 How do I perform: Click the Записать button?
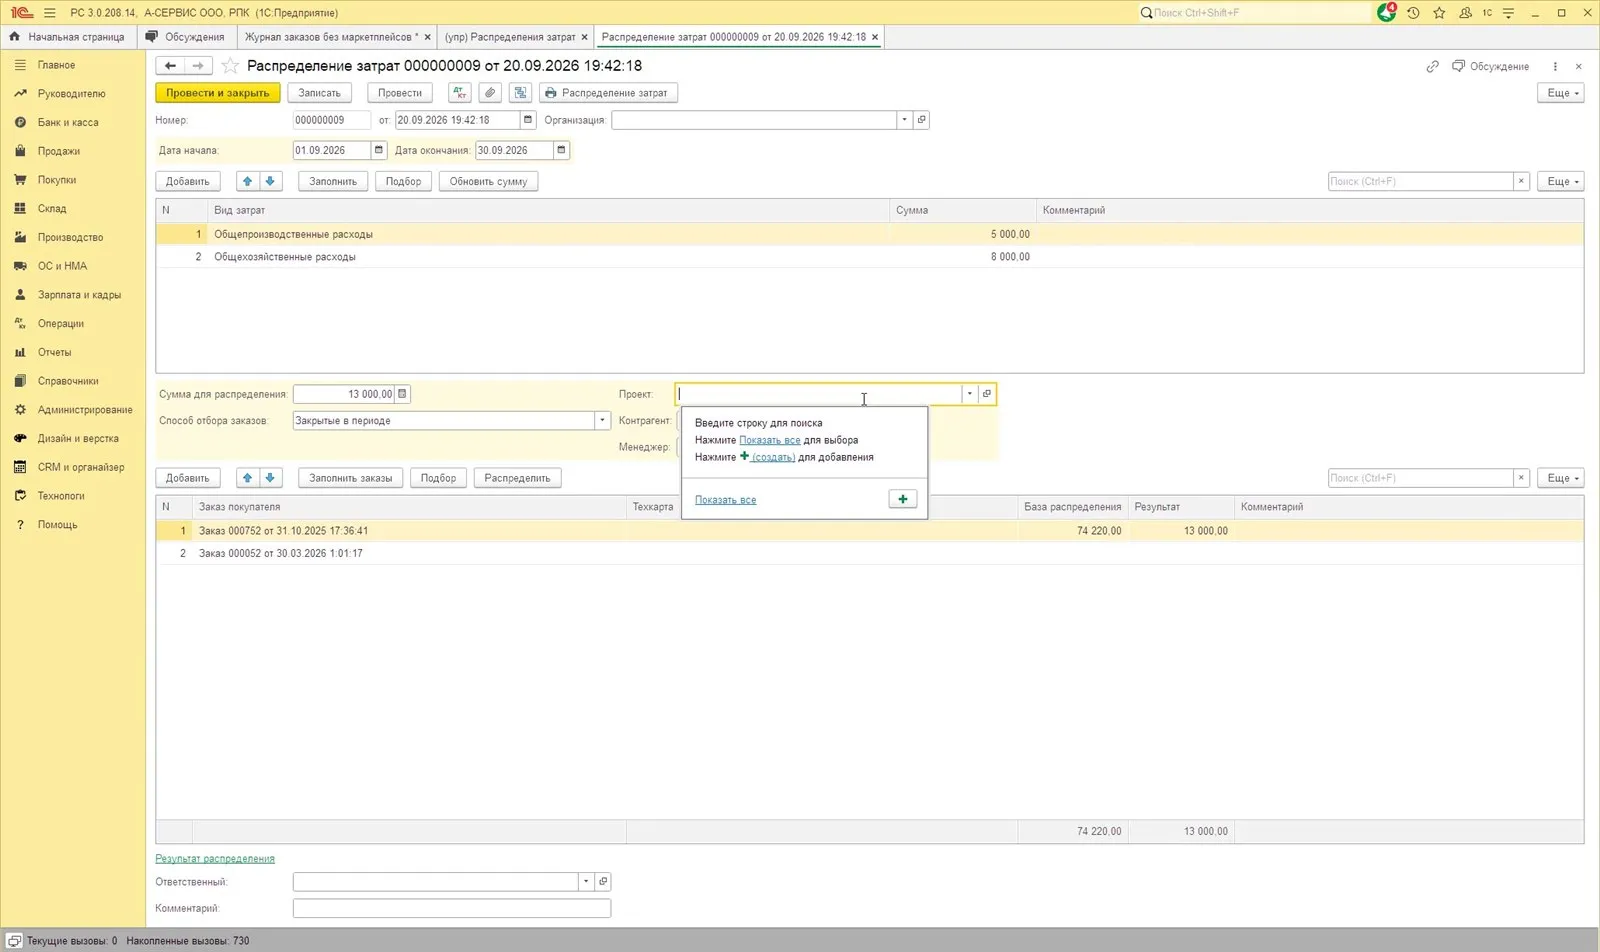click(320, 93)
